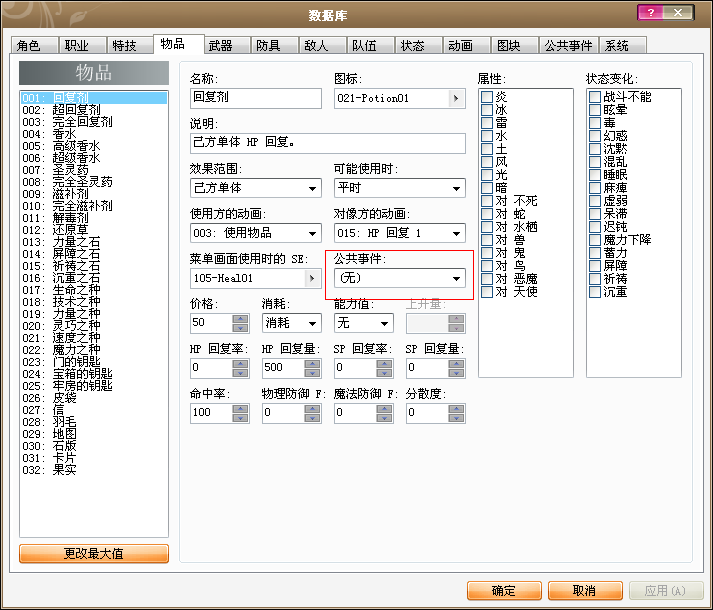Open the 状态 tab

tap(418, 45)
